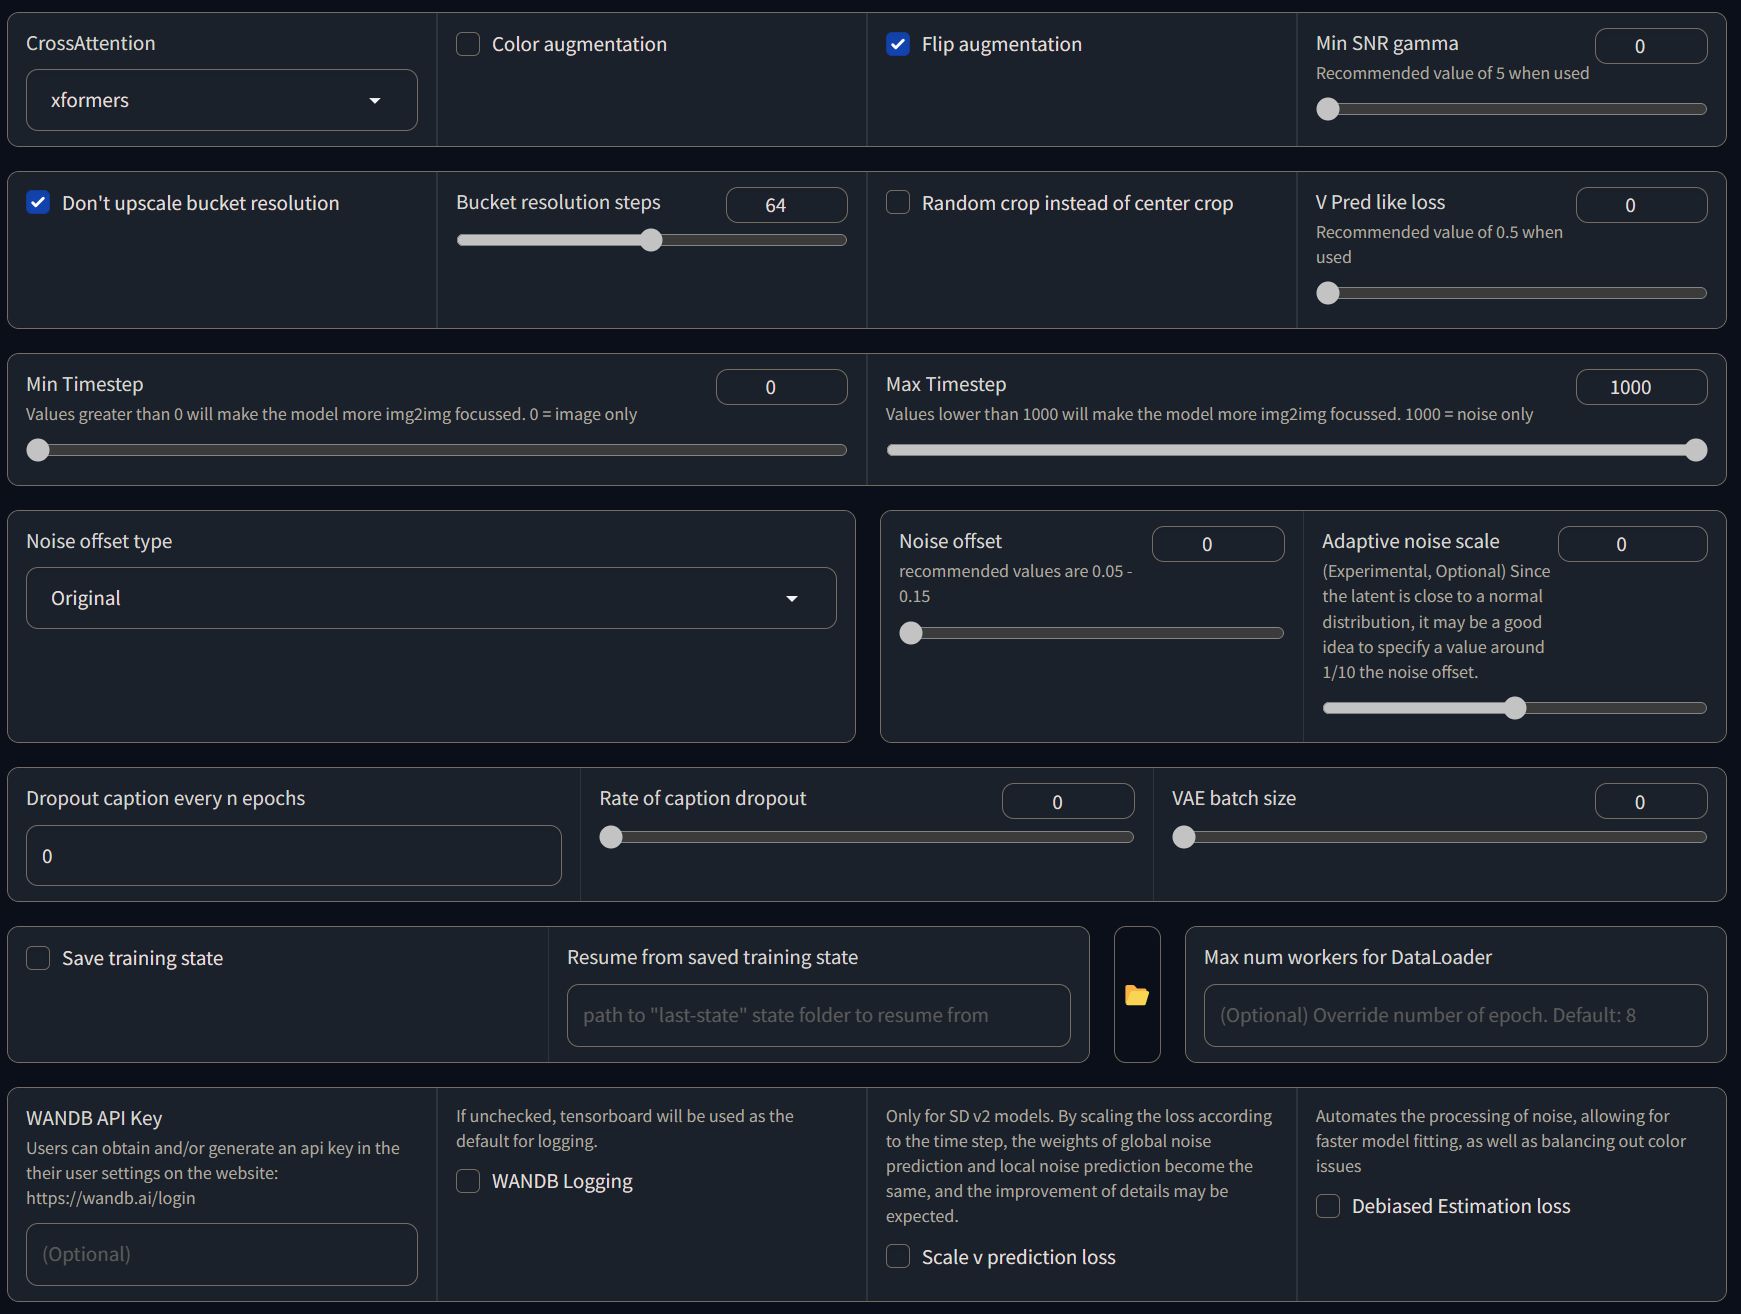The height and width of the screenshot is (1314, 1741).
Task: Adjust Rate of caption dropout slider
Action: [x=866, y=837]
